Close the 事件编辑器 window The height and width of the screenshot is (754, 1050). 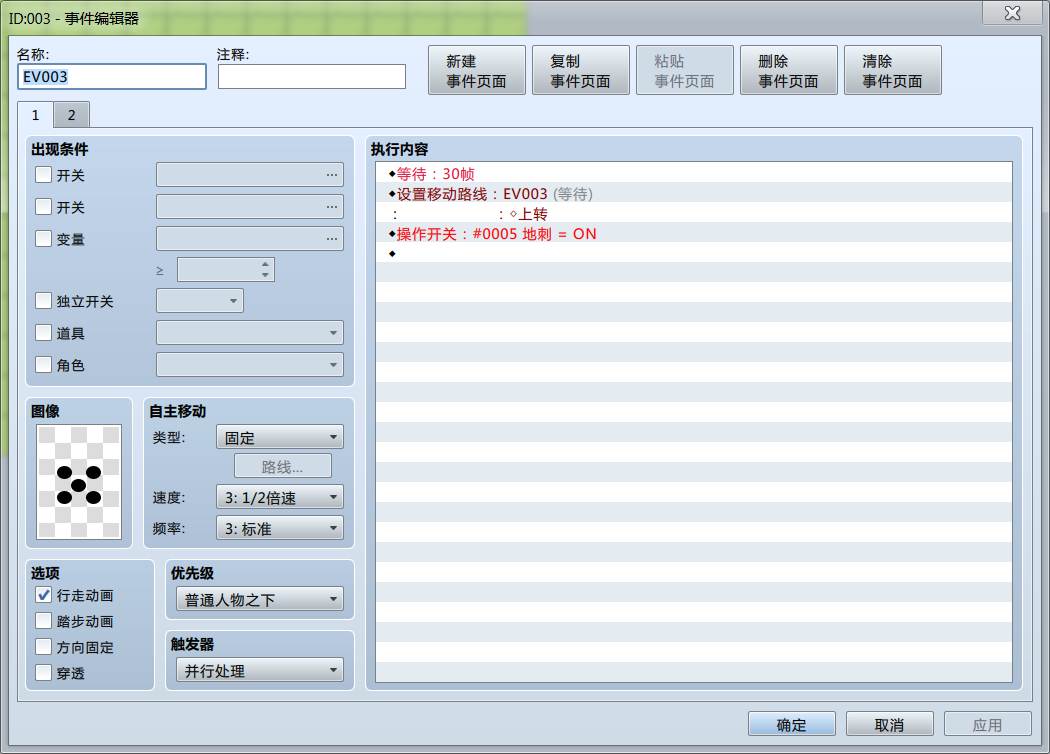[1012, 13]
